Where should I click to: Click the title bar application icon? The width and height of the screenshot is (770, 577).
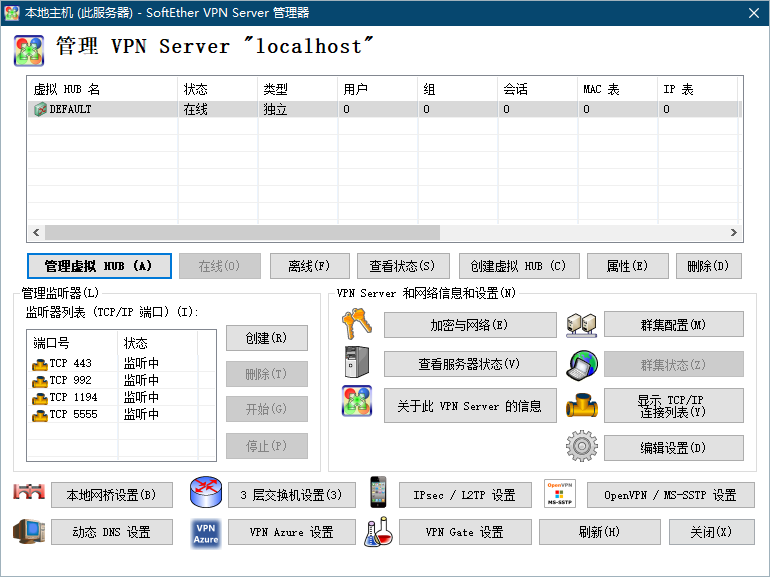(x=12, y=13)
